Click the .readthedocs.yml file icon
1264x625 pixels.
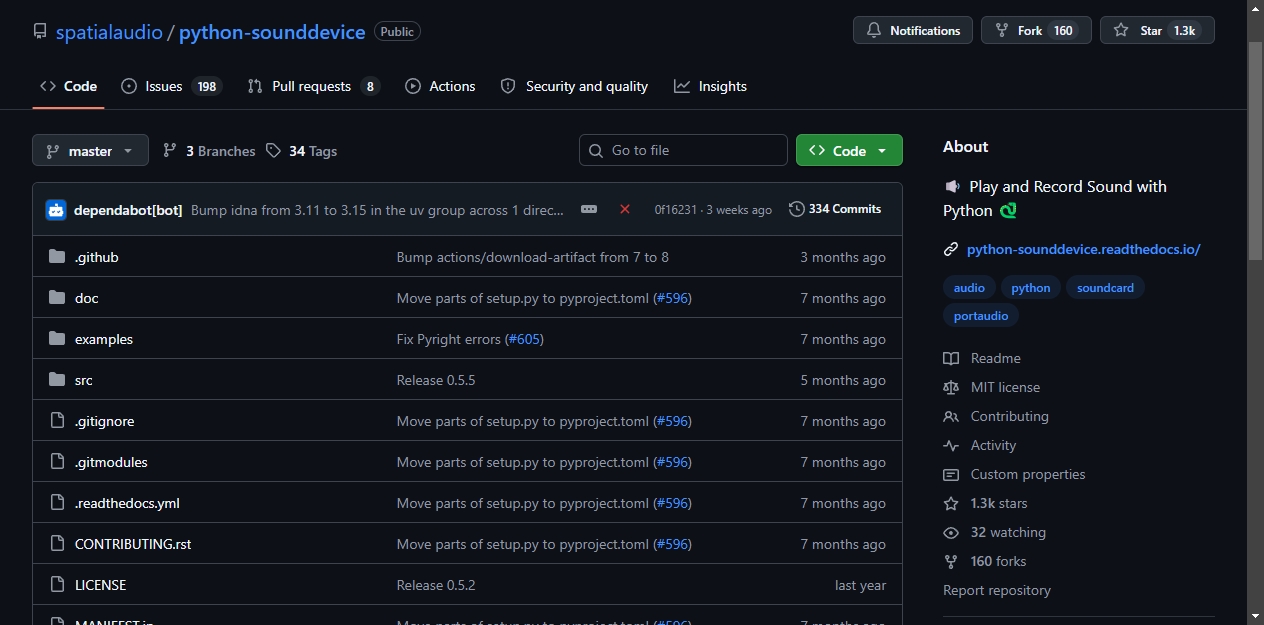[57, 503]
